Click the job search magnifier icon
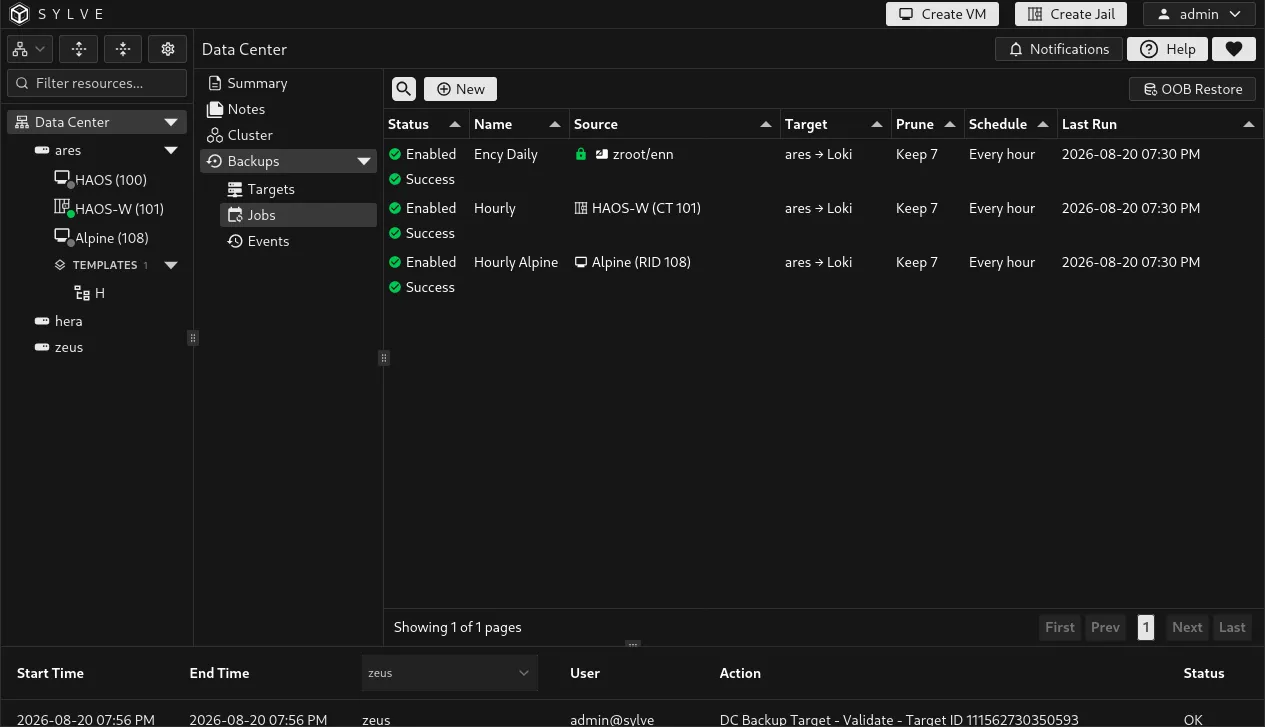The image size is (1265, 727). (404, 89)
